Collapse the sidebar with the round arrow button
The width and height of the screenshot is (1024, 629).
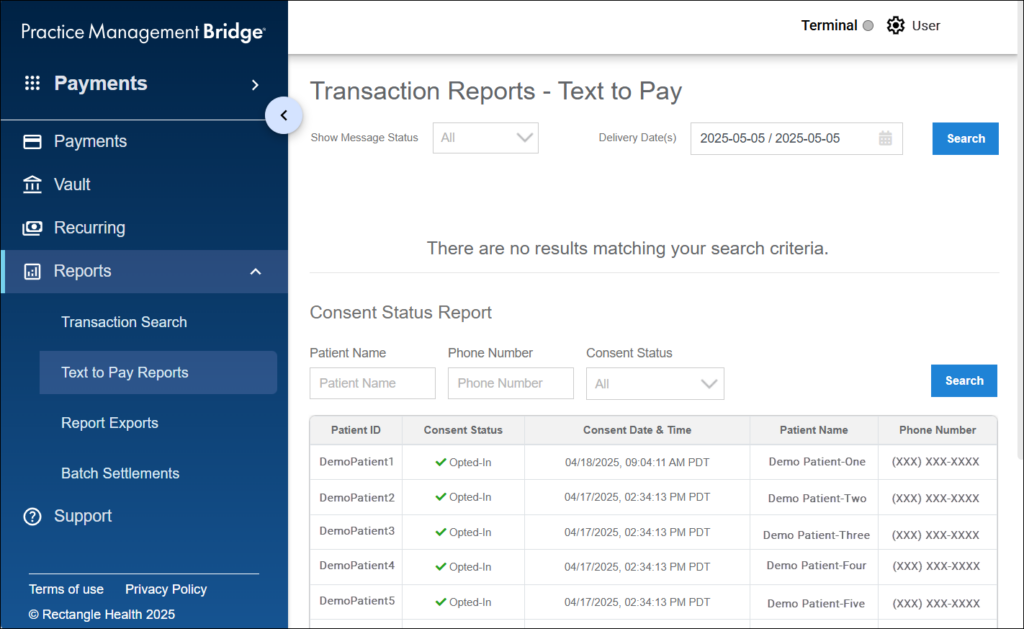point(283,116)
